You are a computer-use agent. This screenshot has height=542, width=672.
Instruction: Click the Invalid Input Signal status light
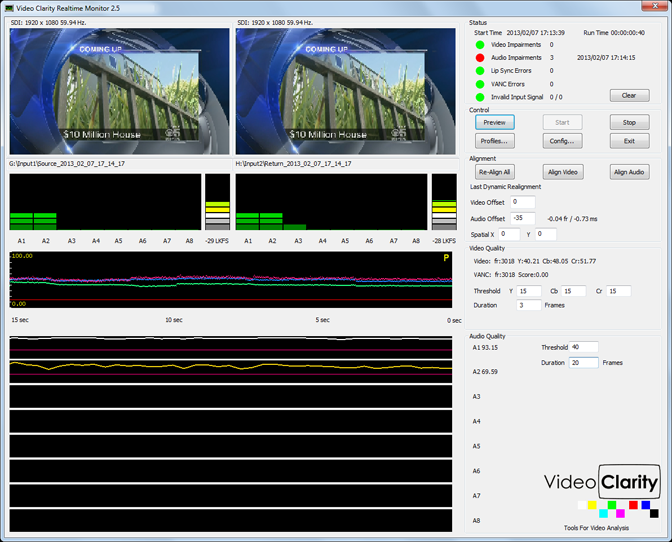[481, 97]
